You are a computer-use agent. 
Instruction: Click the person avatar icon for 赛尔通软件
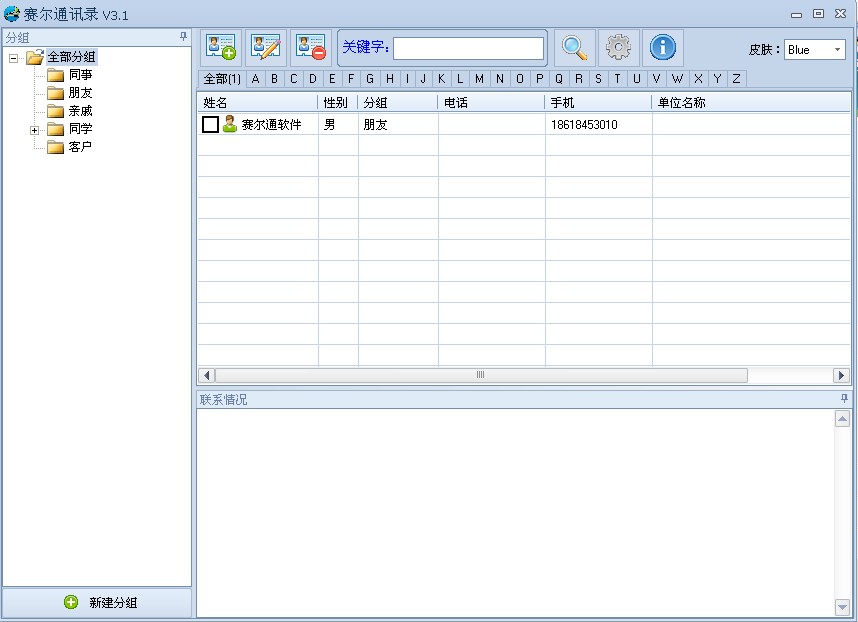(x=230, y=124)
